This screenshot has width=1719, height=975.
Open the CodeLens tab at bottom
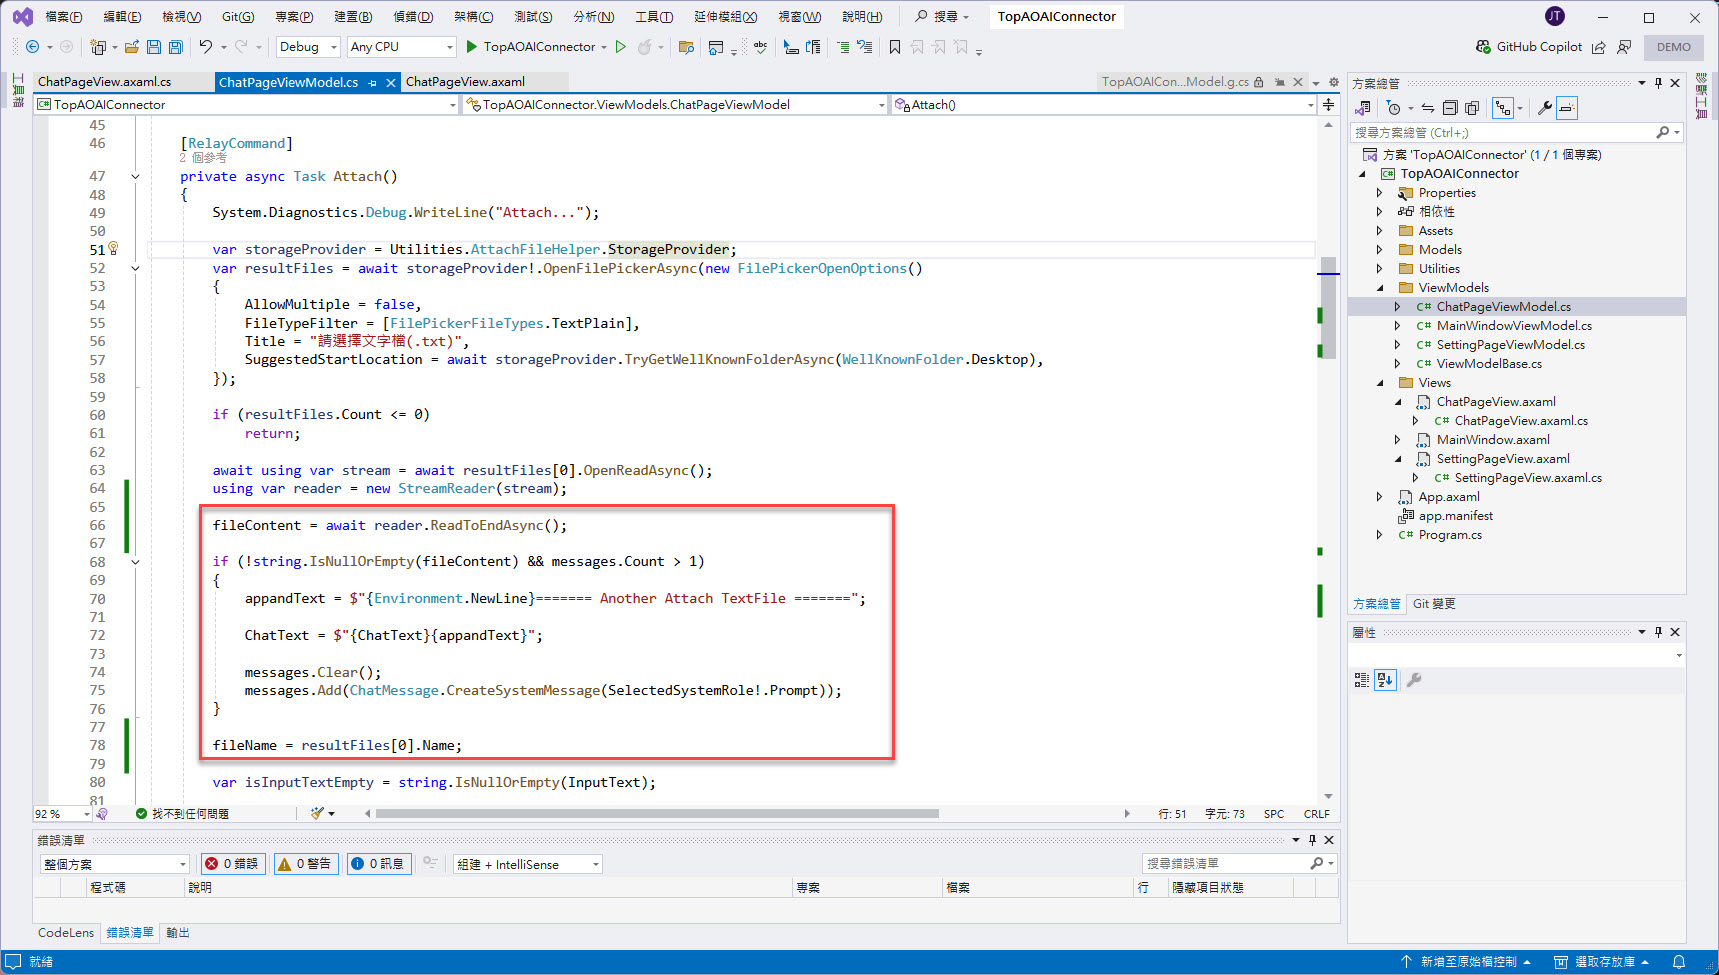[66, 933]
